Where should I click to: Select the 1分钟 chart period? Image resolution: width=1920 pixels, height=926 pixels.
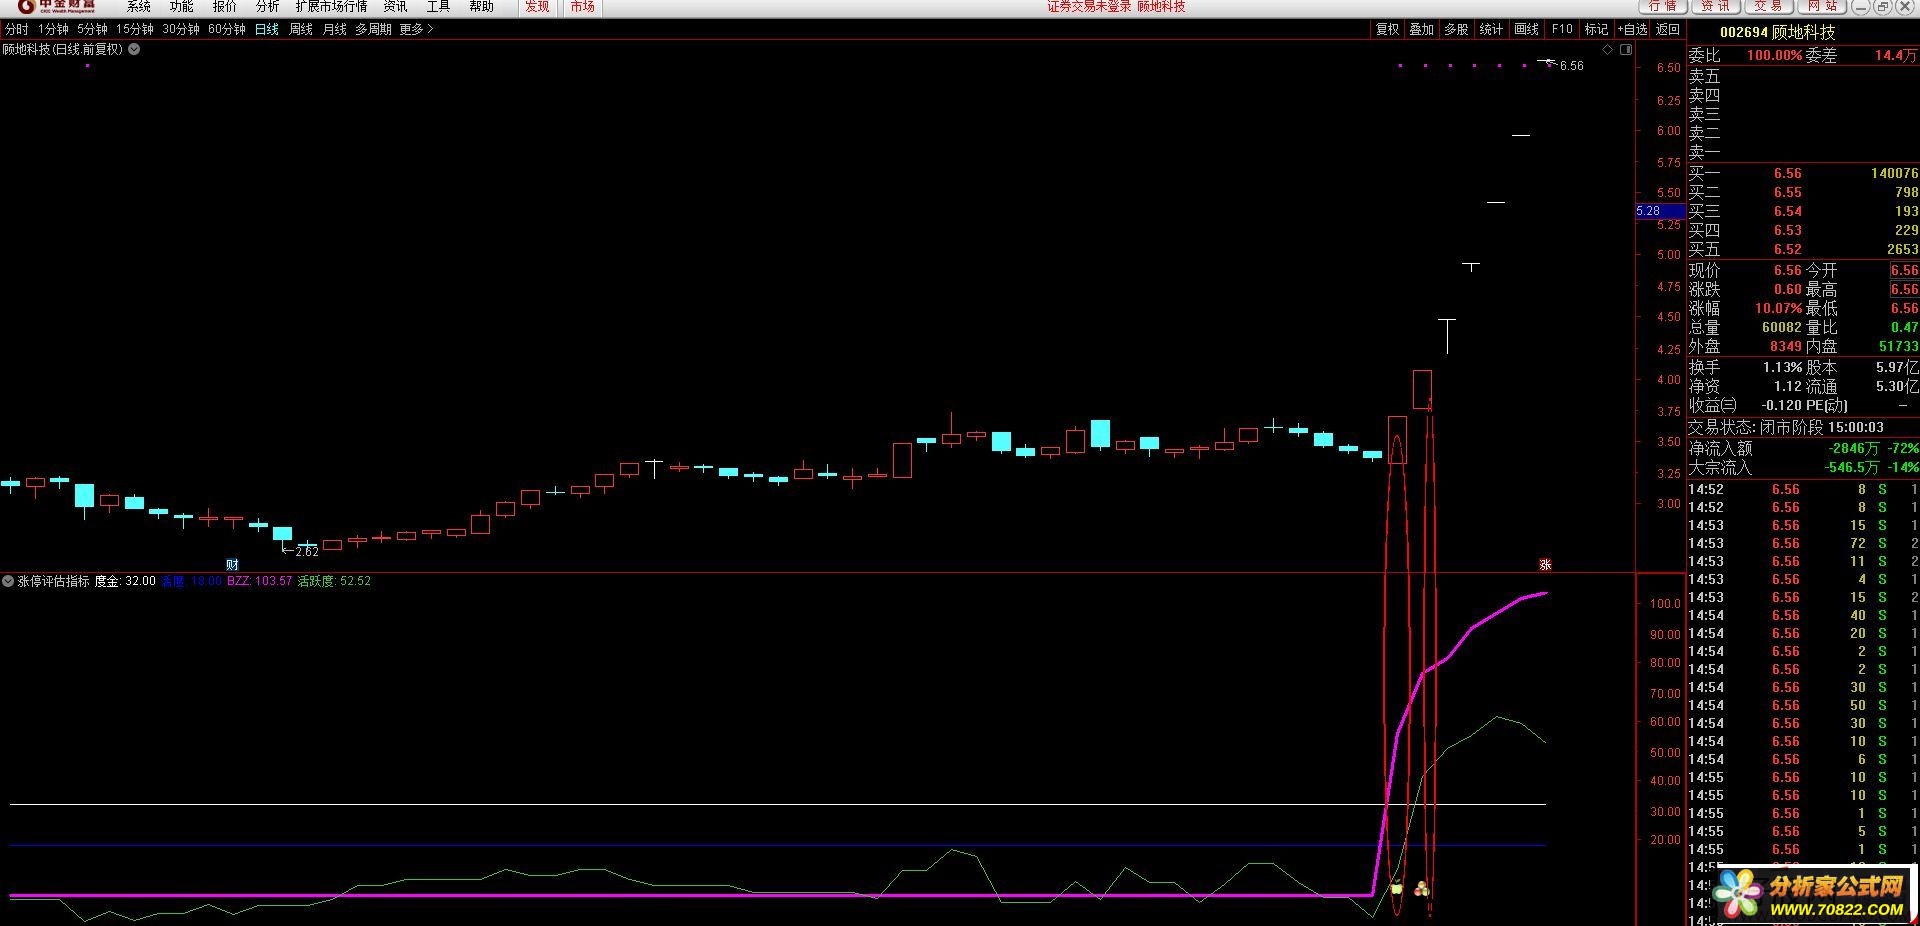(x=53, y=30)
